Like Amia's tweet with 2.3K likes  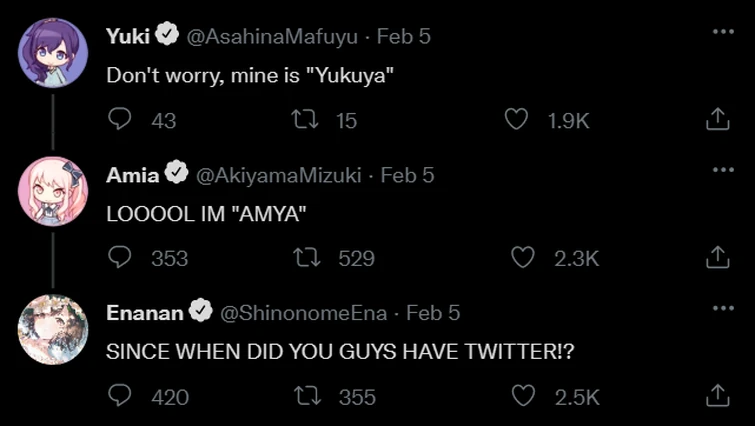click(523, 258)
